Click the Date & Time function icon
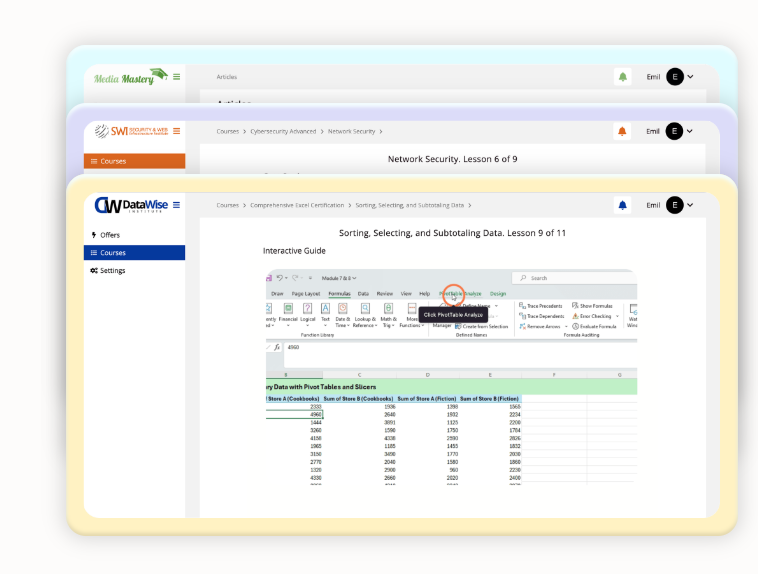Screen dimensions: 758x574 pos(343,313)
